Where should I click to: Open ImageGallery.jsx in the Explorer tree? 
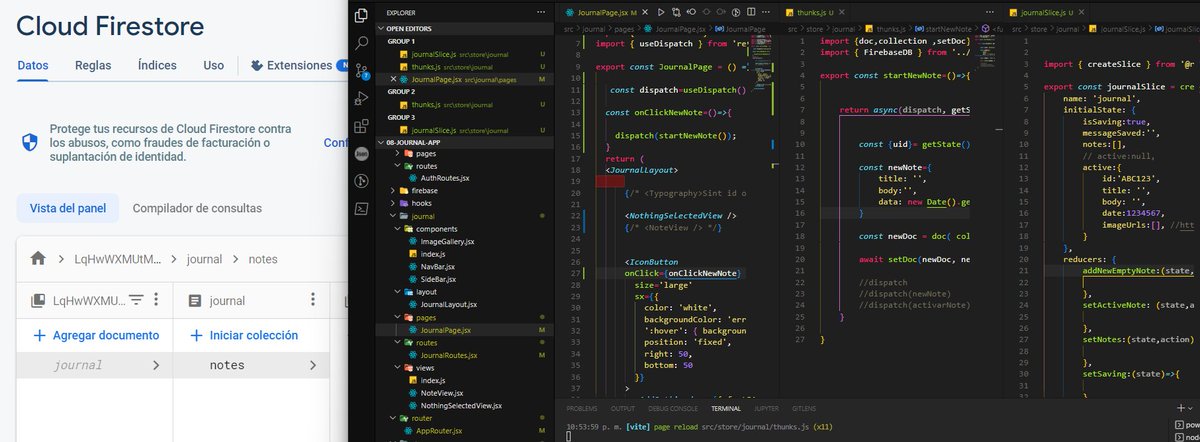pos(446,241)
